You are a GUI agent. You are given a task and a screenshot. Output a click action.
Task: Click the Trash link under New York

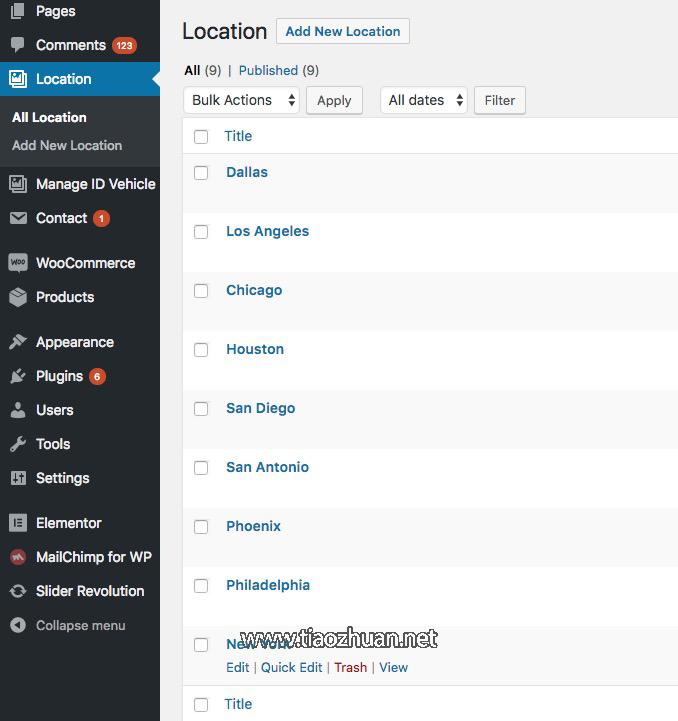(x=350, y=667)
